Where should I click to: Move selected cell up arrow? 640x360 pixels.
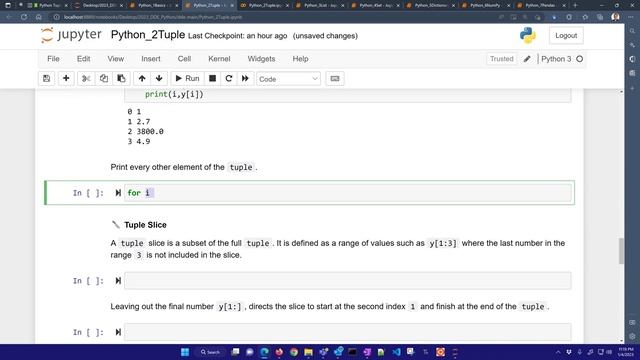click(x=142, y=78)
